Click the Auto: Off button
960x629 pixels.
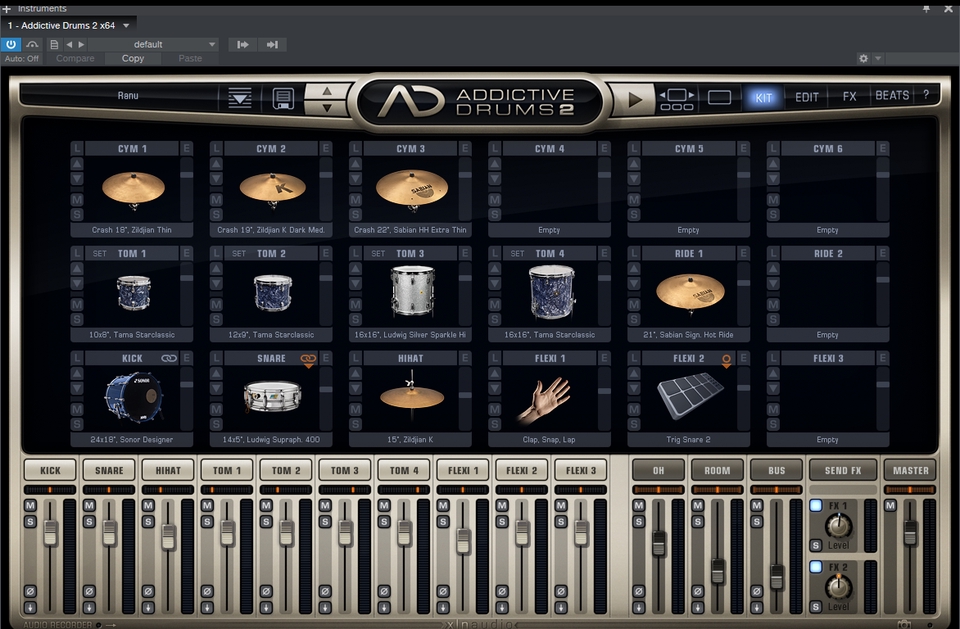click(x=21, y=59)
